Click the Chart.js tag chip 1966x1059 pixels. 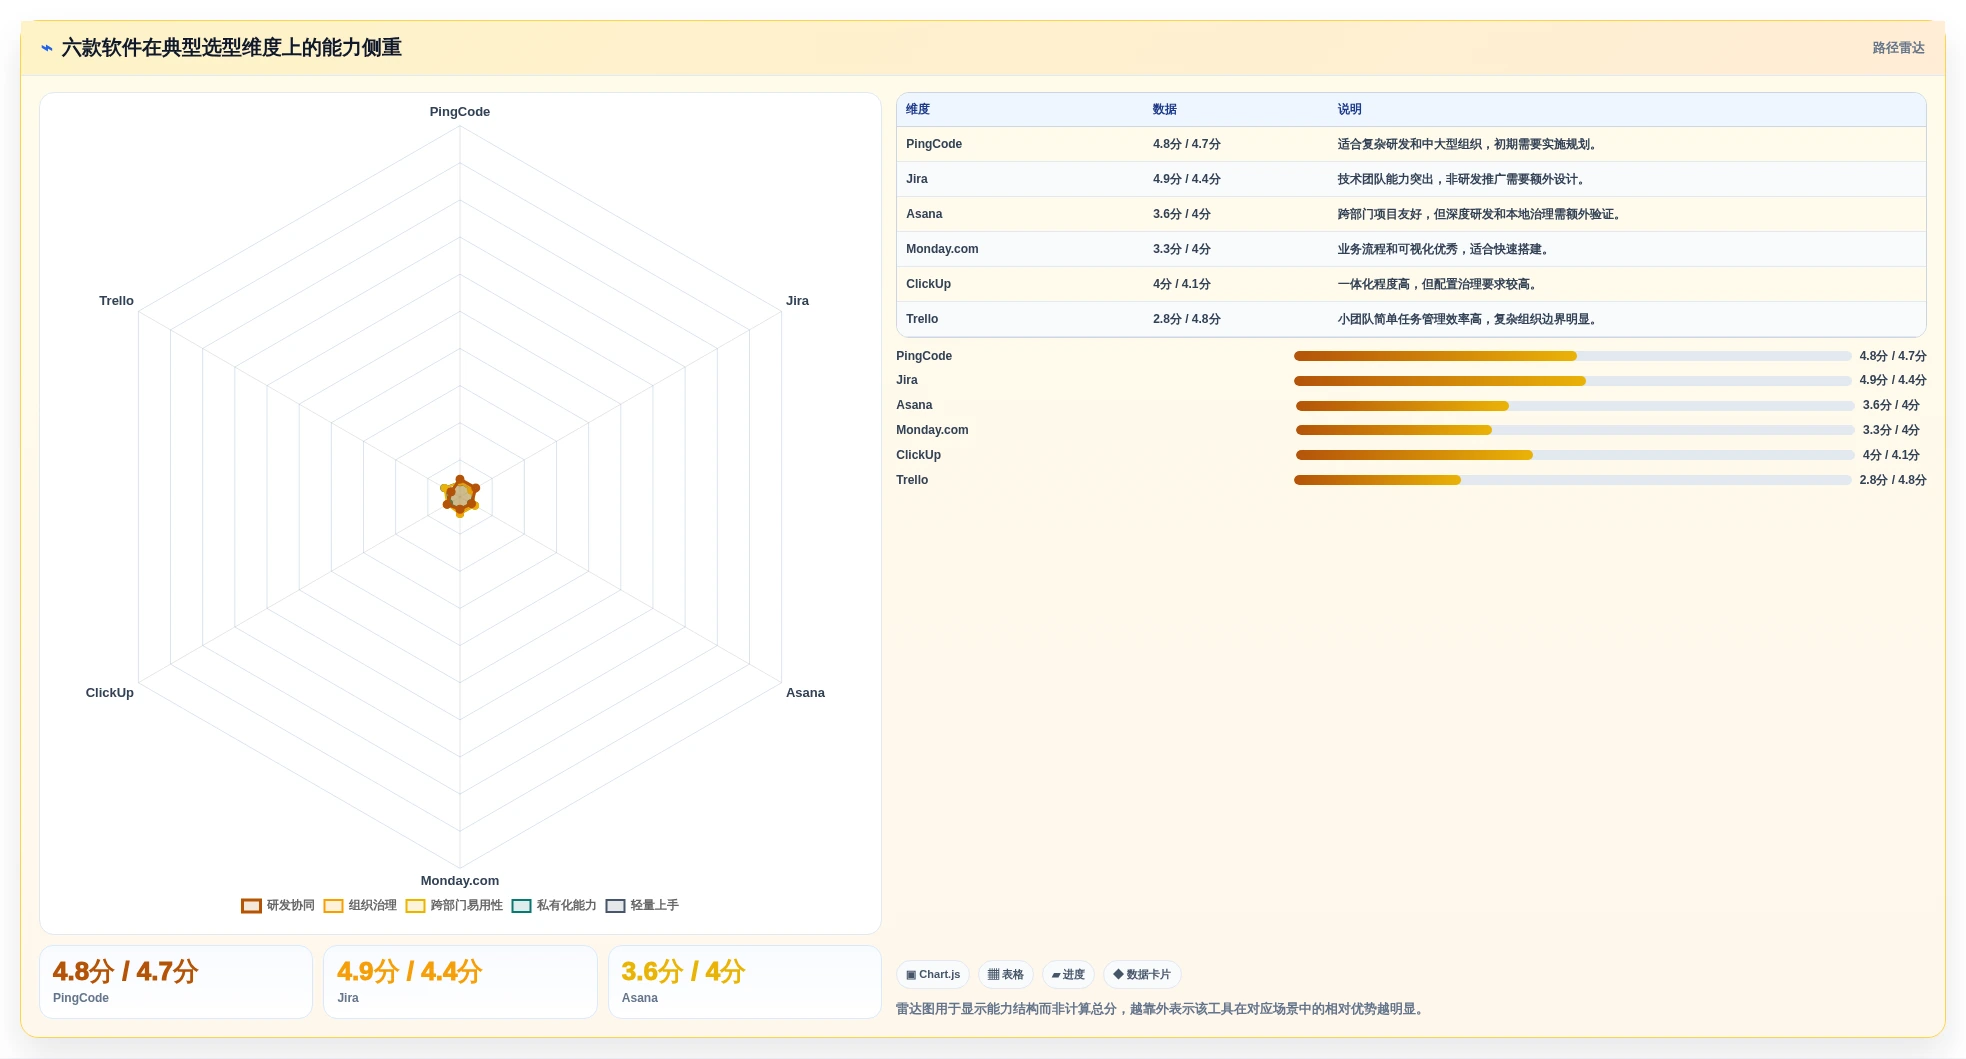click(x=933, y=975)
